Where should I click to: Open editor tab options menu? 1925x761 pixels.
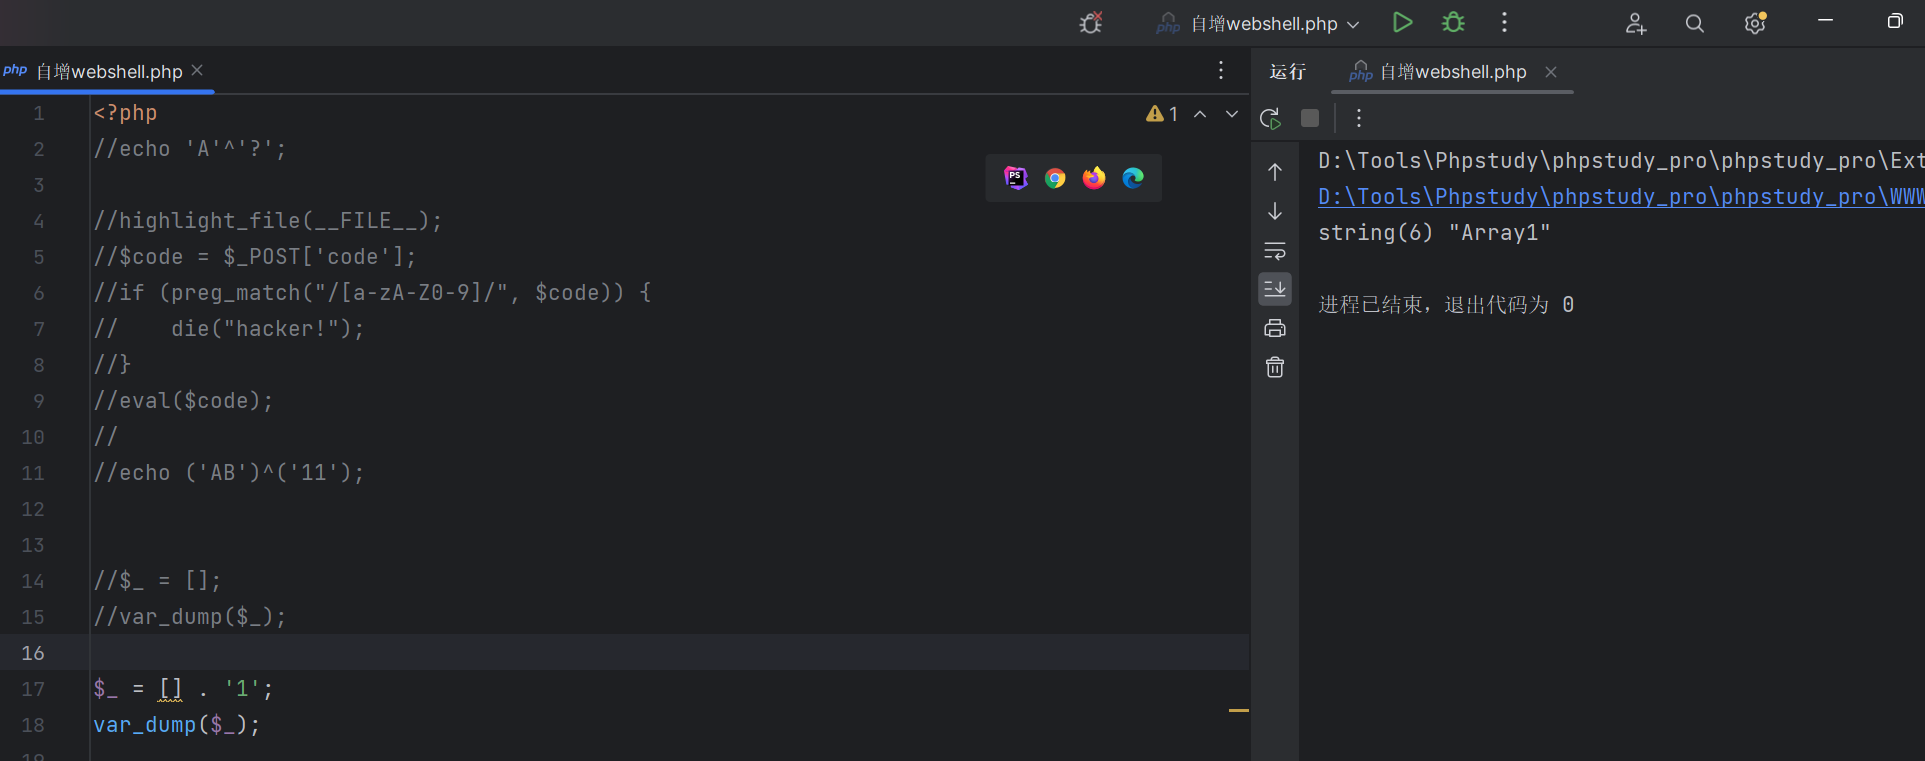[x=1221, y=70]
